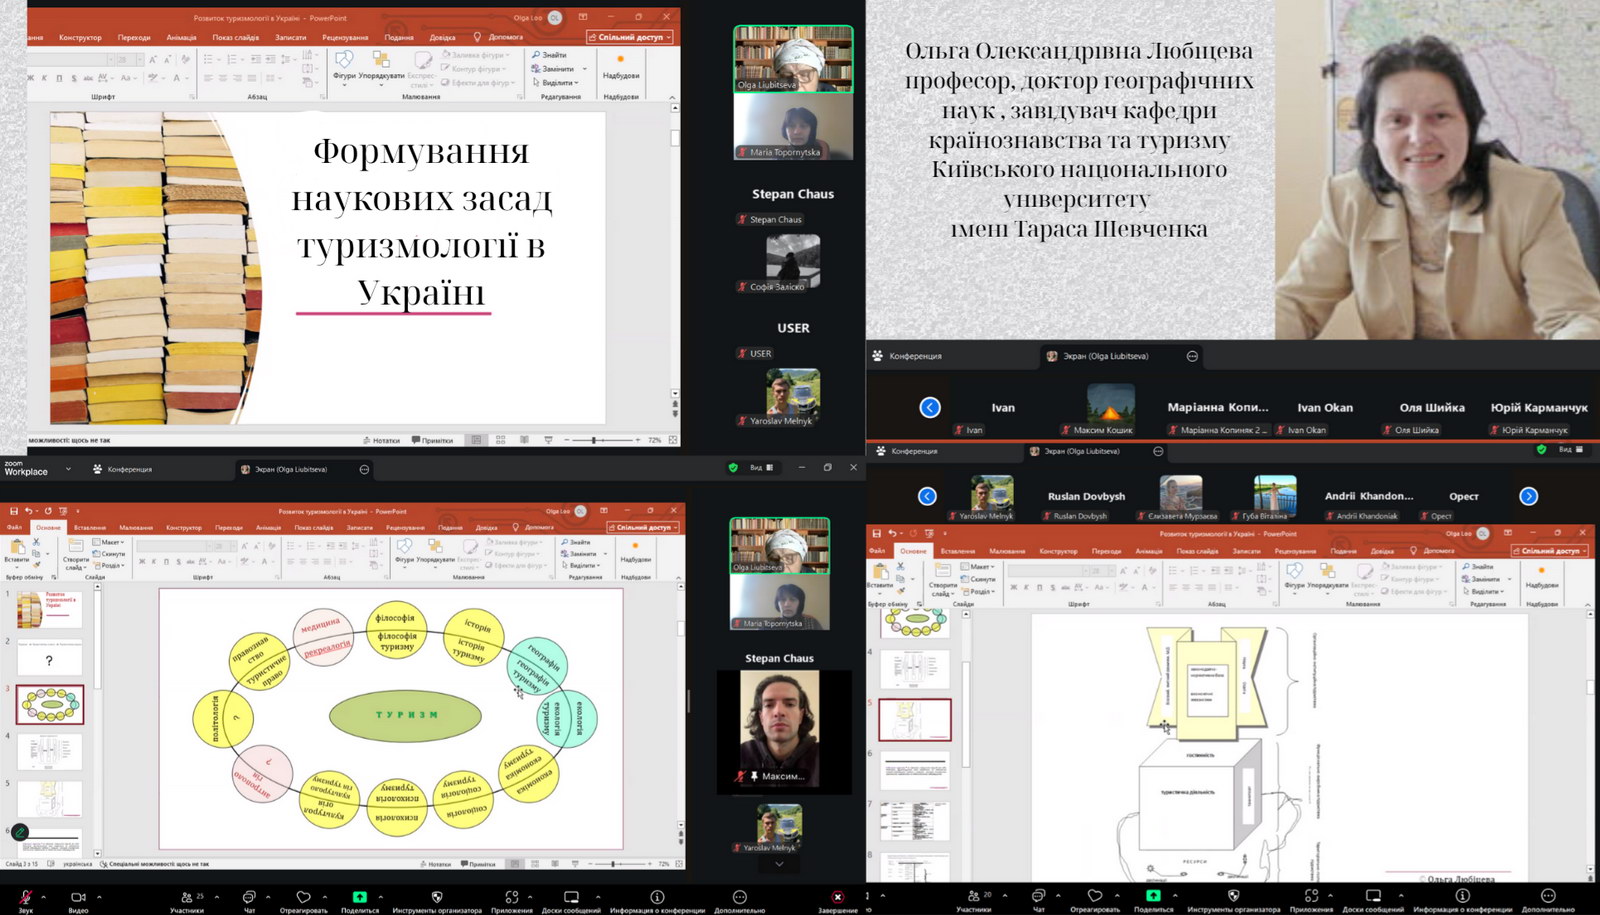Adjust zoom slider below the title slide
The width and height of the screenshot is (1600, 915).
(594, 440)
